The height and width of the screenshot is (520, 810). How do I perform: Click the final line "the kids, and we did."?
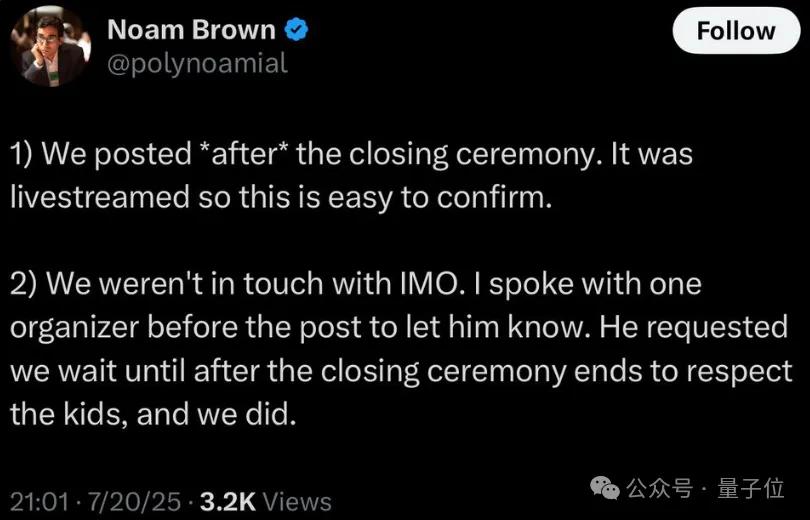153,413
